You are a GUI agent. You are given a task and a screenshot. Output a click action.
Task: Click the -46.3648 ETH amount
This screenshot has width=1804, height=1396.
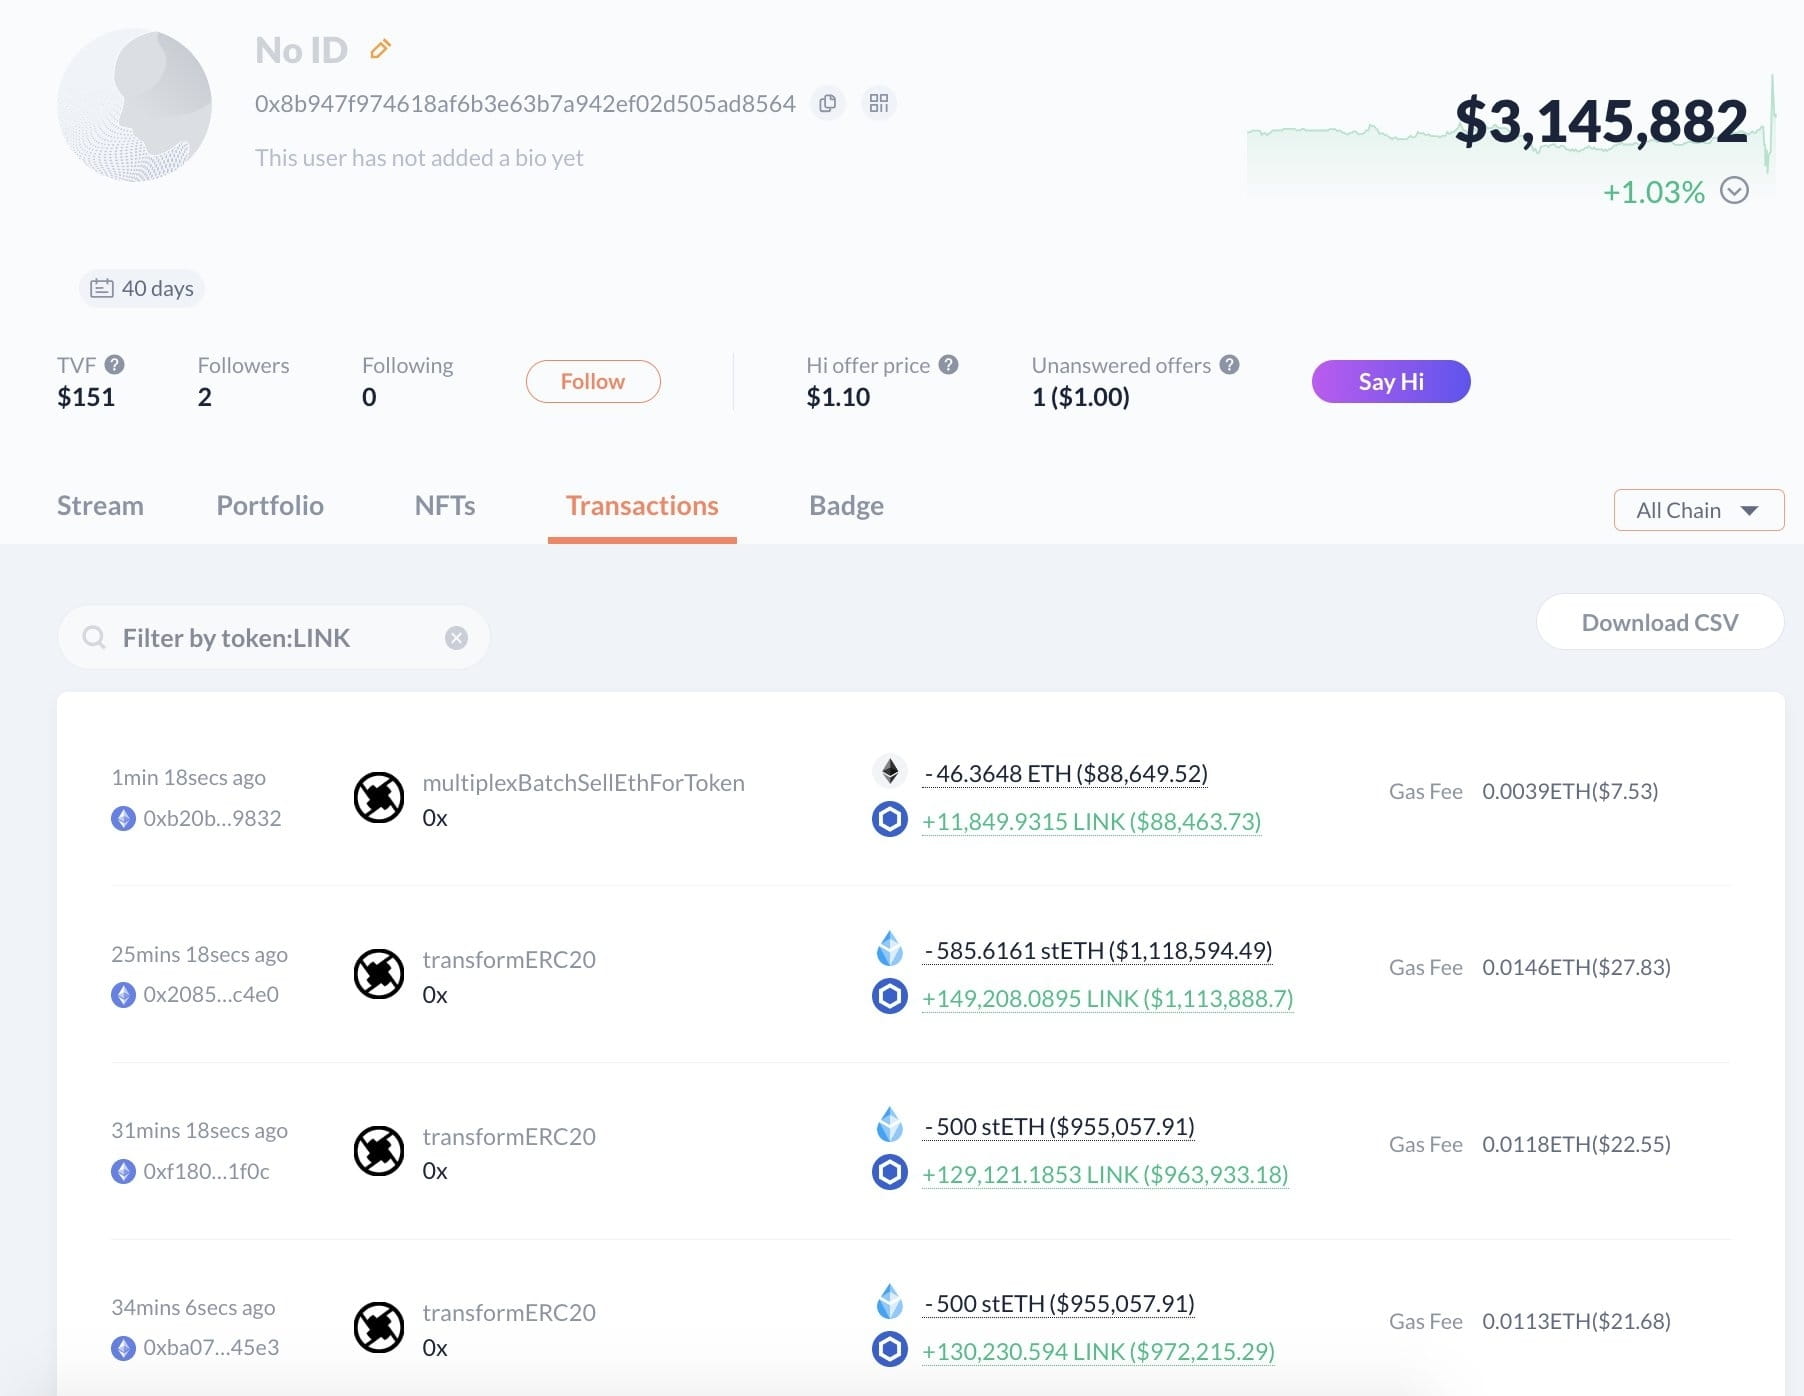[1066, 774]
